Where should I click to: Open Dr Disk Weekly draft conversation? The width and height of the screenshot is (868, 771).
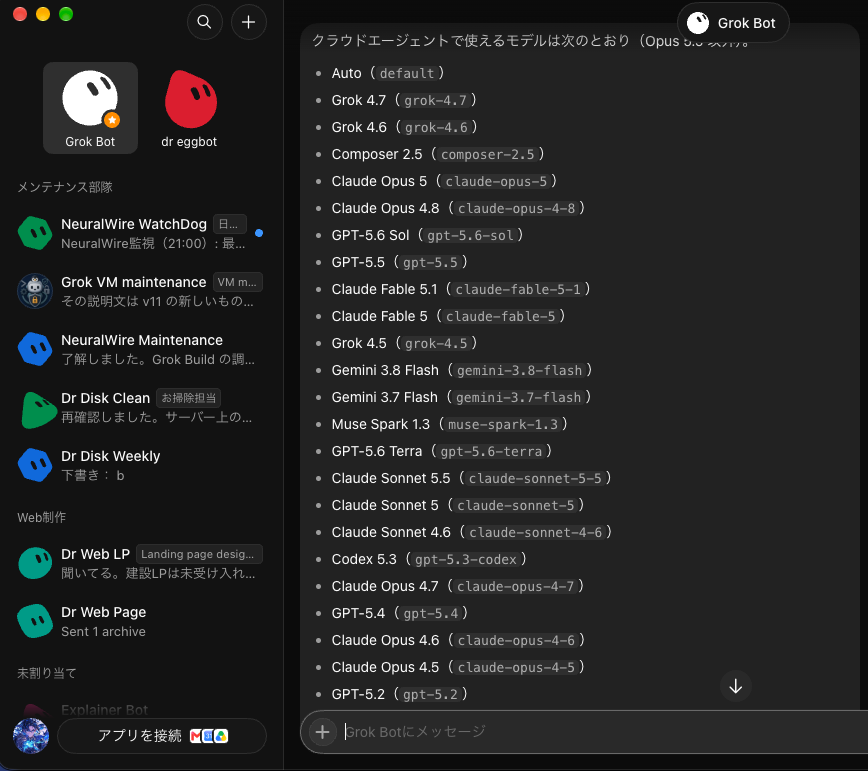click(x=141, y=465)
